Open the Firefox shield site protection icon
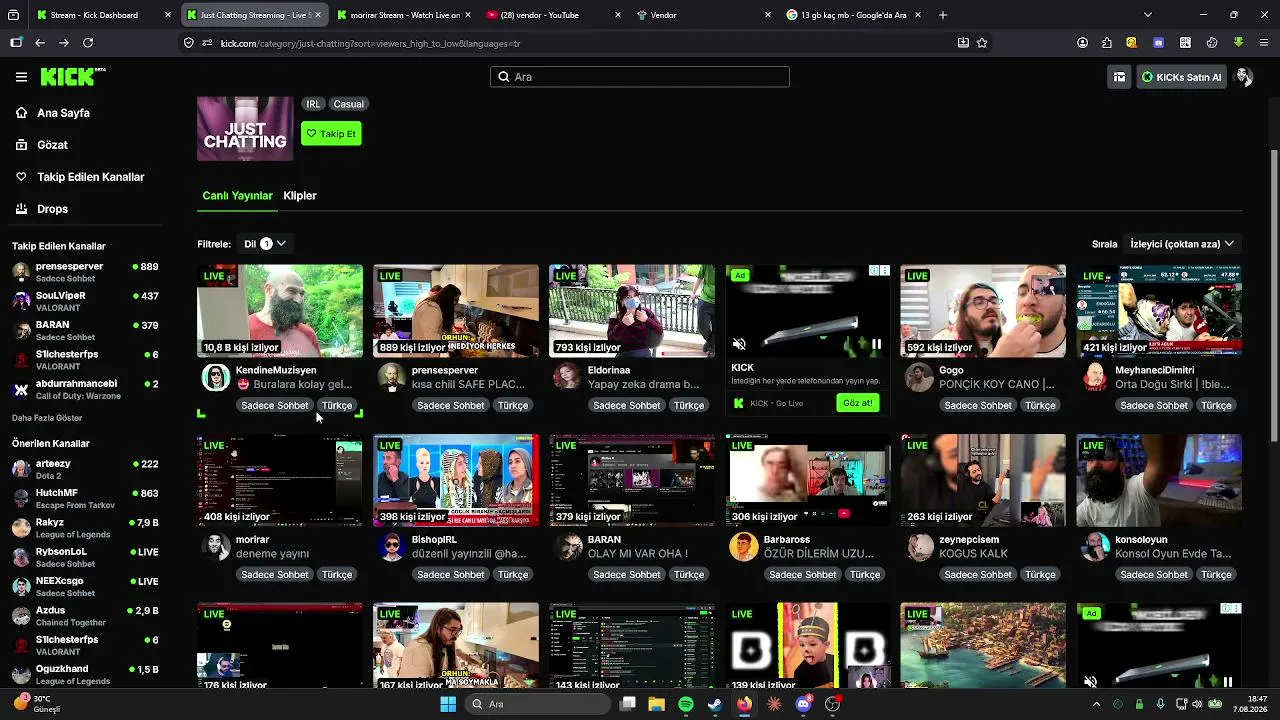The height and width of the screenshot is (720, 1280). point(188,43)
